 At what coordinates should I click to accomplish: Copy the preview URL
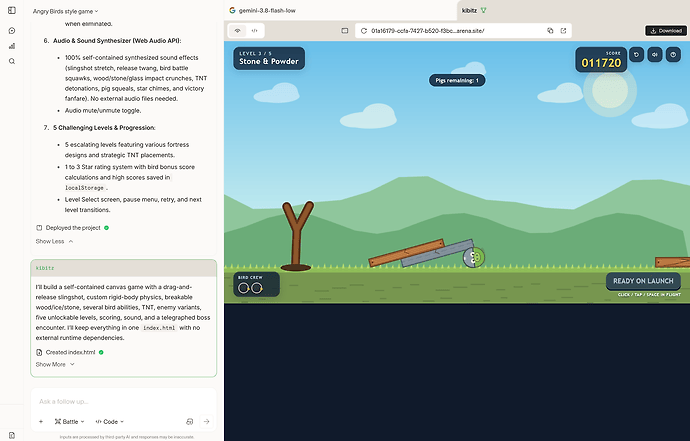click(x=550, y=31)
